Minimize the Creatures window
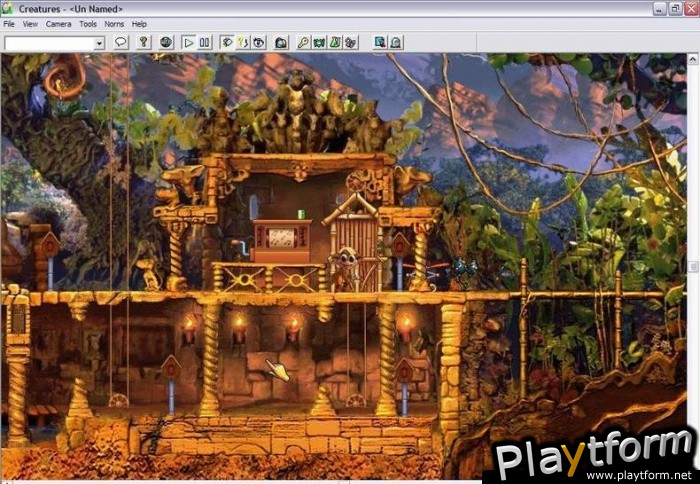700x484 pixels. [659, 8]
